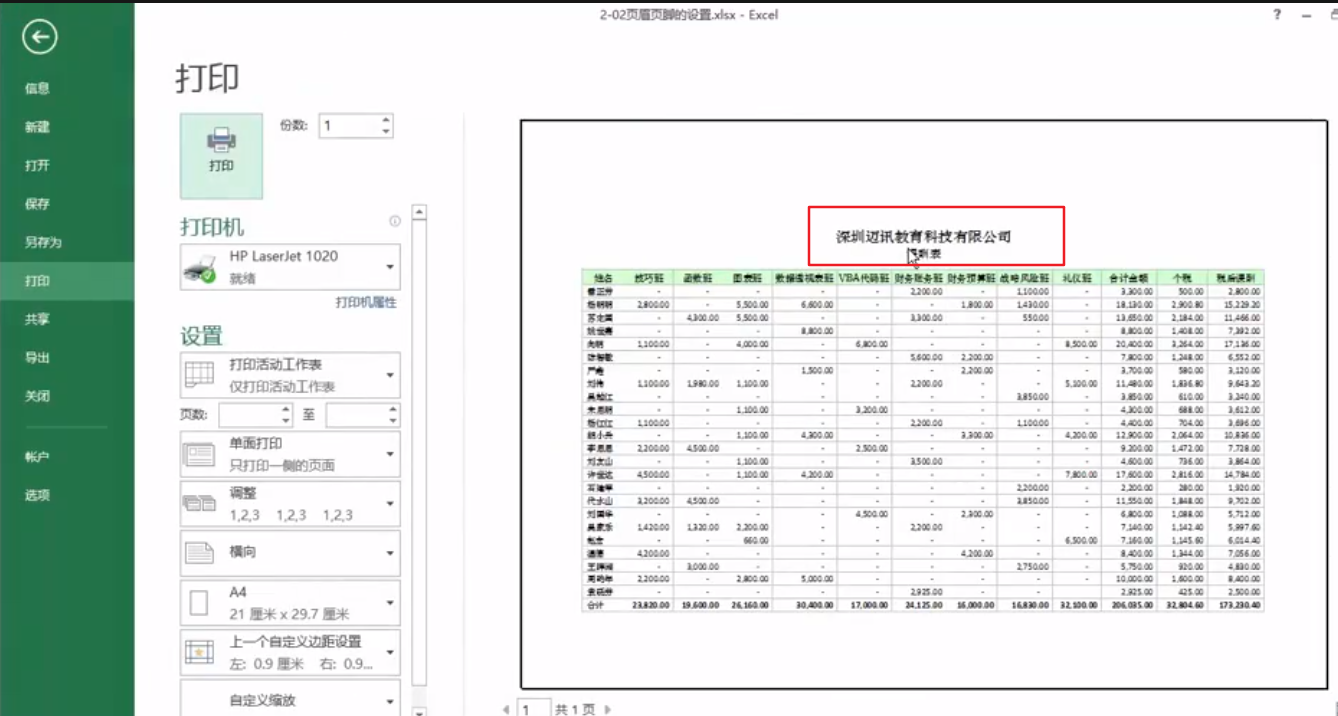The height and width of the screenshot is (716, 1338).
Task: Select 保存 in the sidebar
Action: click(x=37, y=204)
